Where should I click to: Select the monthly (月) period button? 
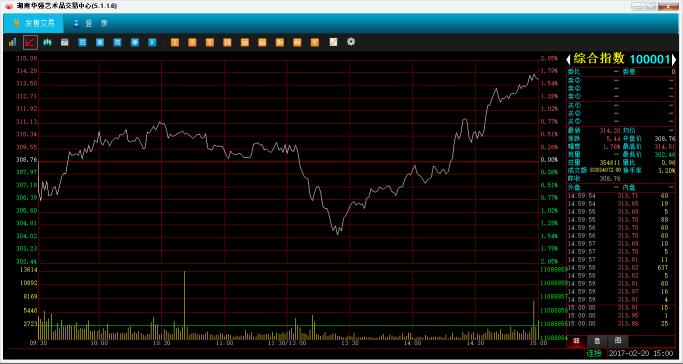117,42
